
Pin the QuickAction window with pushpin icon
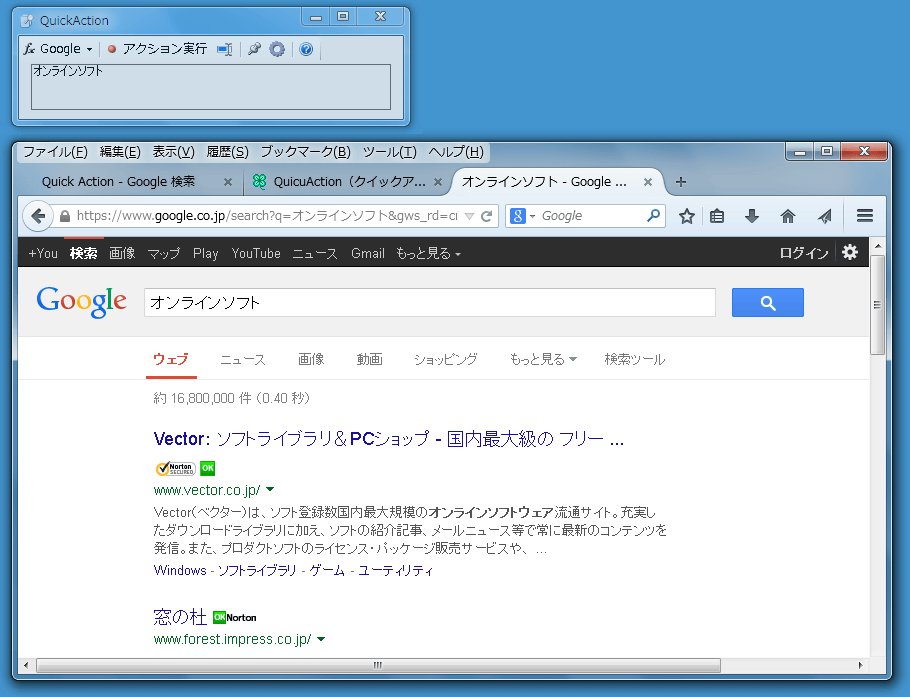tap(254, 49)
